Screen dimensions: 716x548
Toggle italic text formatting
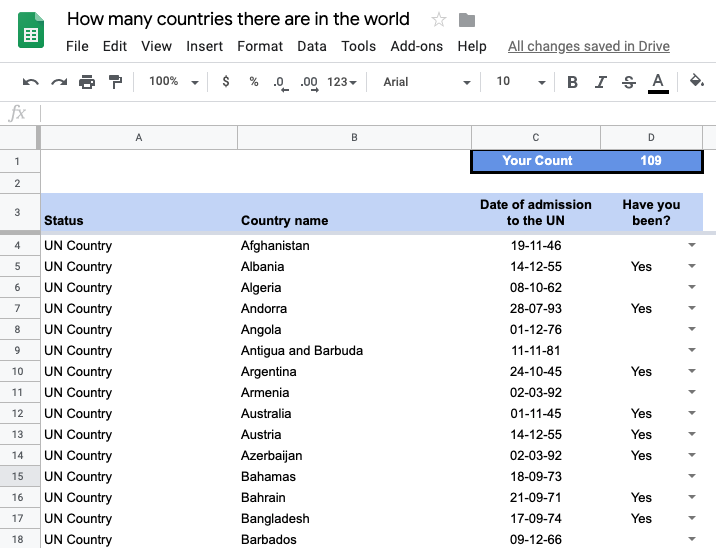pyautogui.click(x=600, y=82)
